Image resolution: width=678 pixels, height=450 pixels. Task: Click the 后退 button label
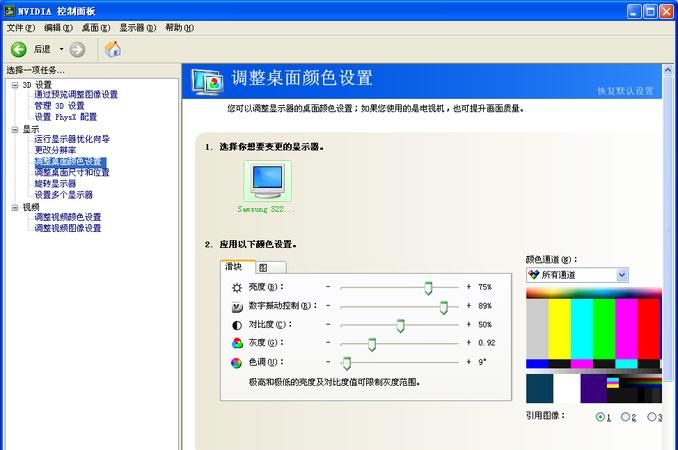(x=42, y=49)
